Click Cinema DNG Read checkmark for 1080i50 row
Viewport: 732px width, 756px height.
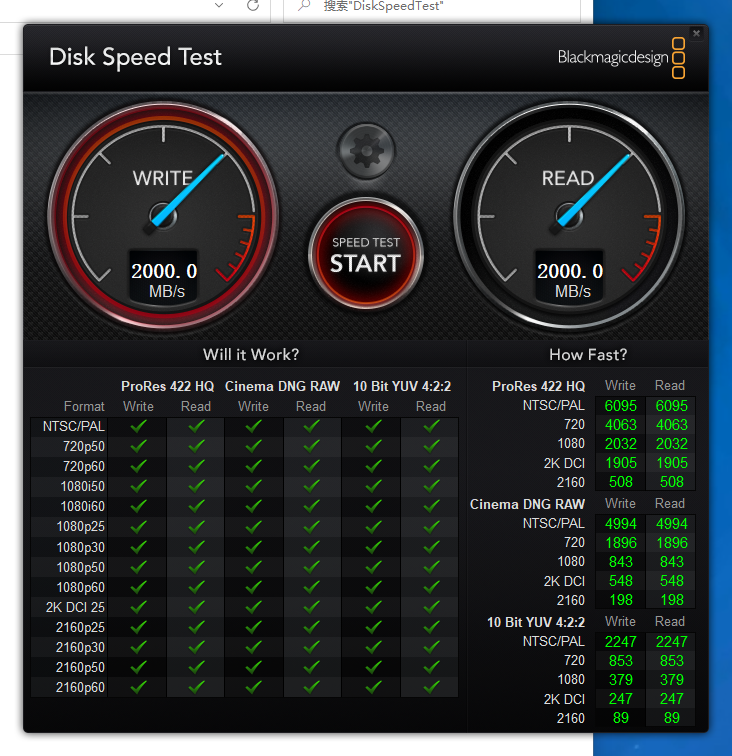coord(312,486)
